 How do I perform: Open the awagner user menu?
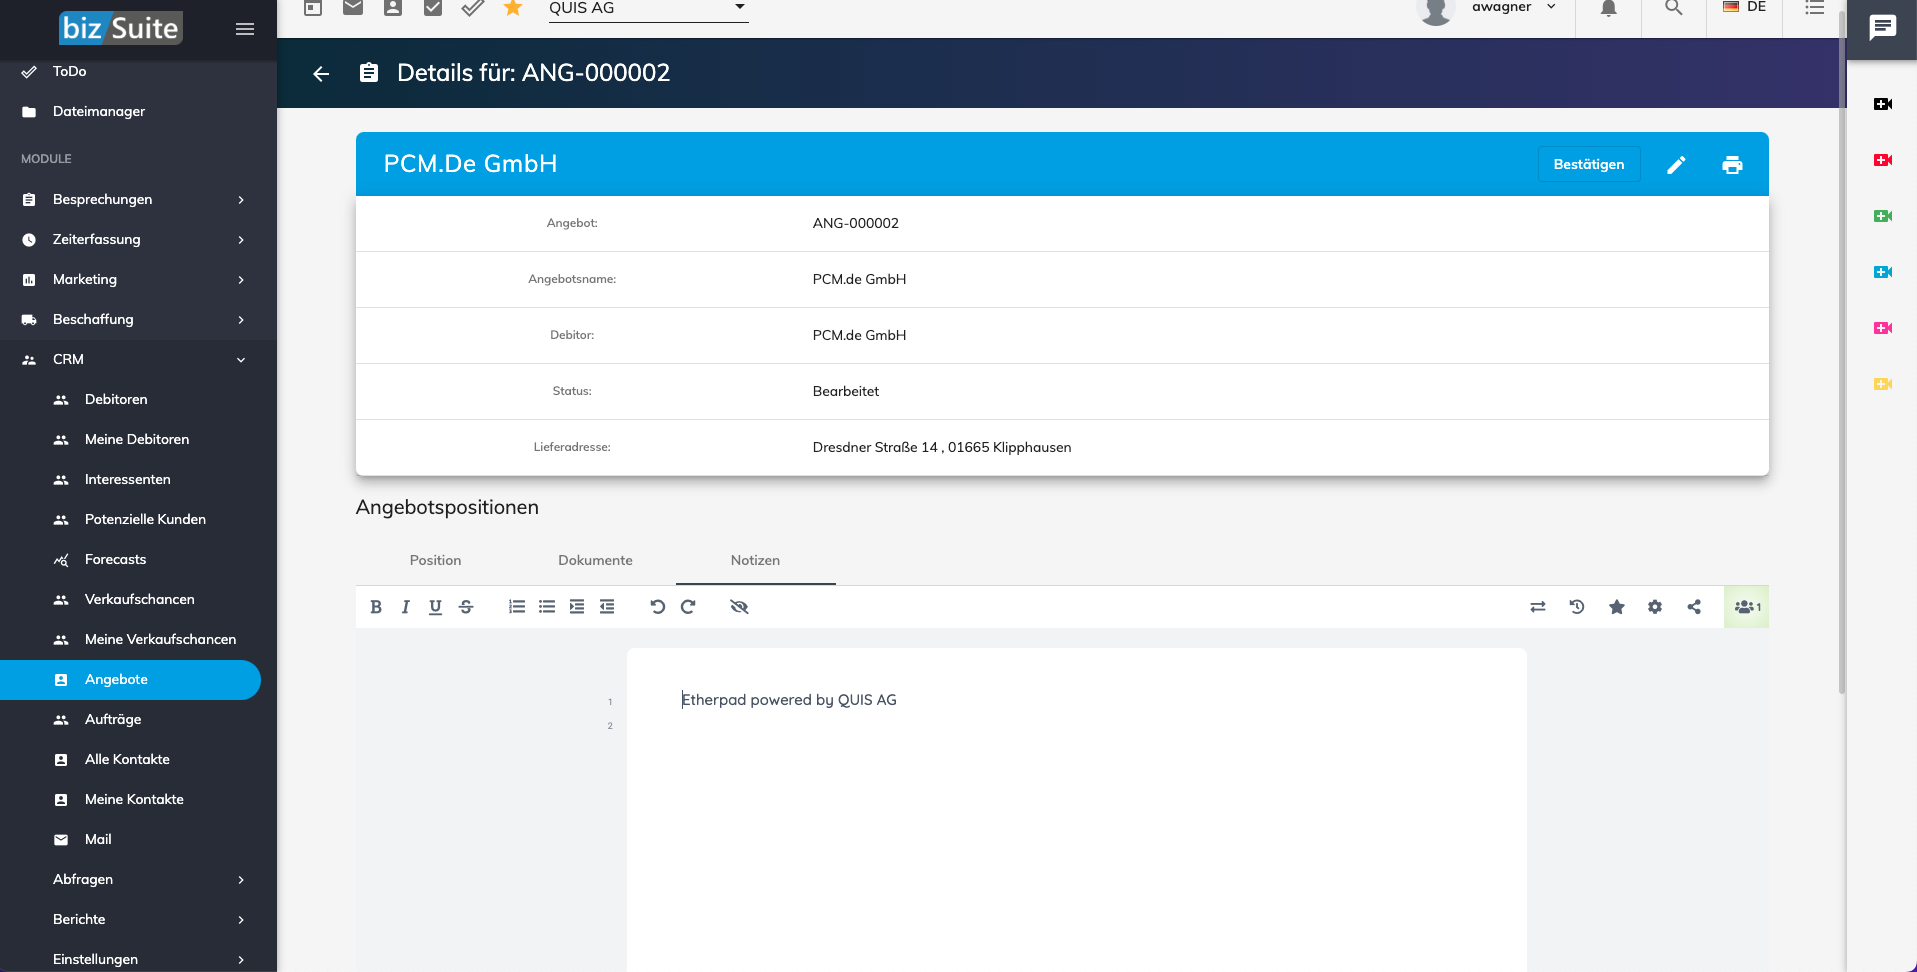(1489, 8)
